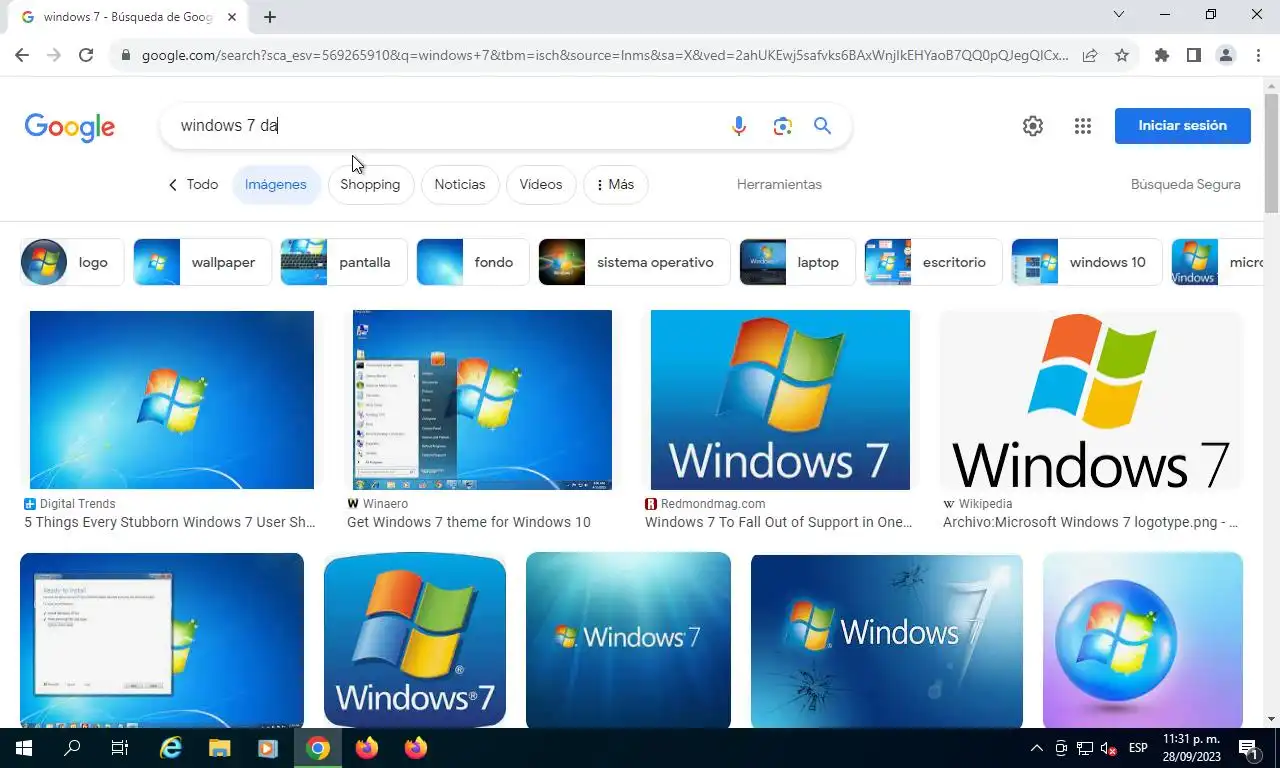
Task: Open the Google apps grid
Action: (1083, 126)
